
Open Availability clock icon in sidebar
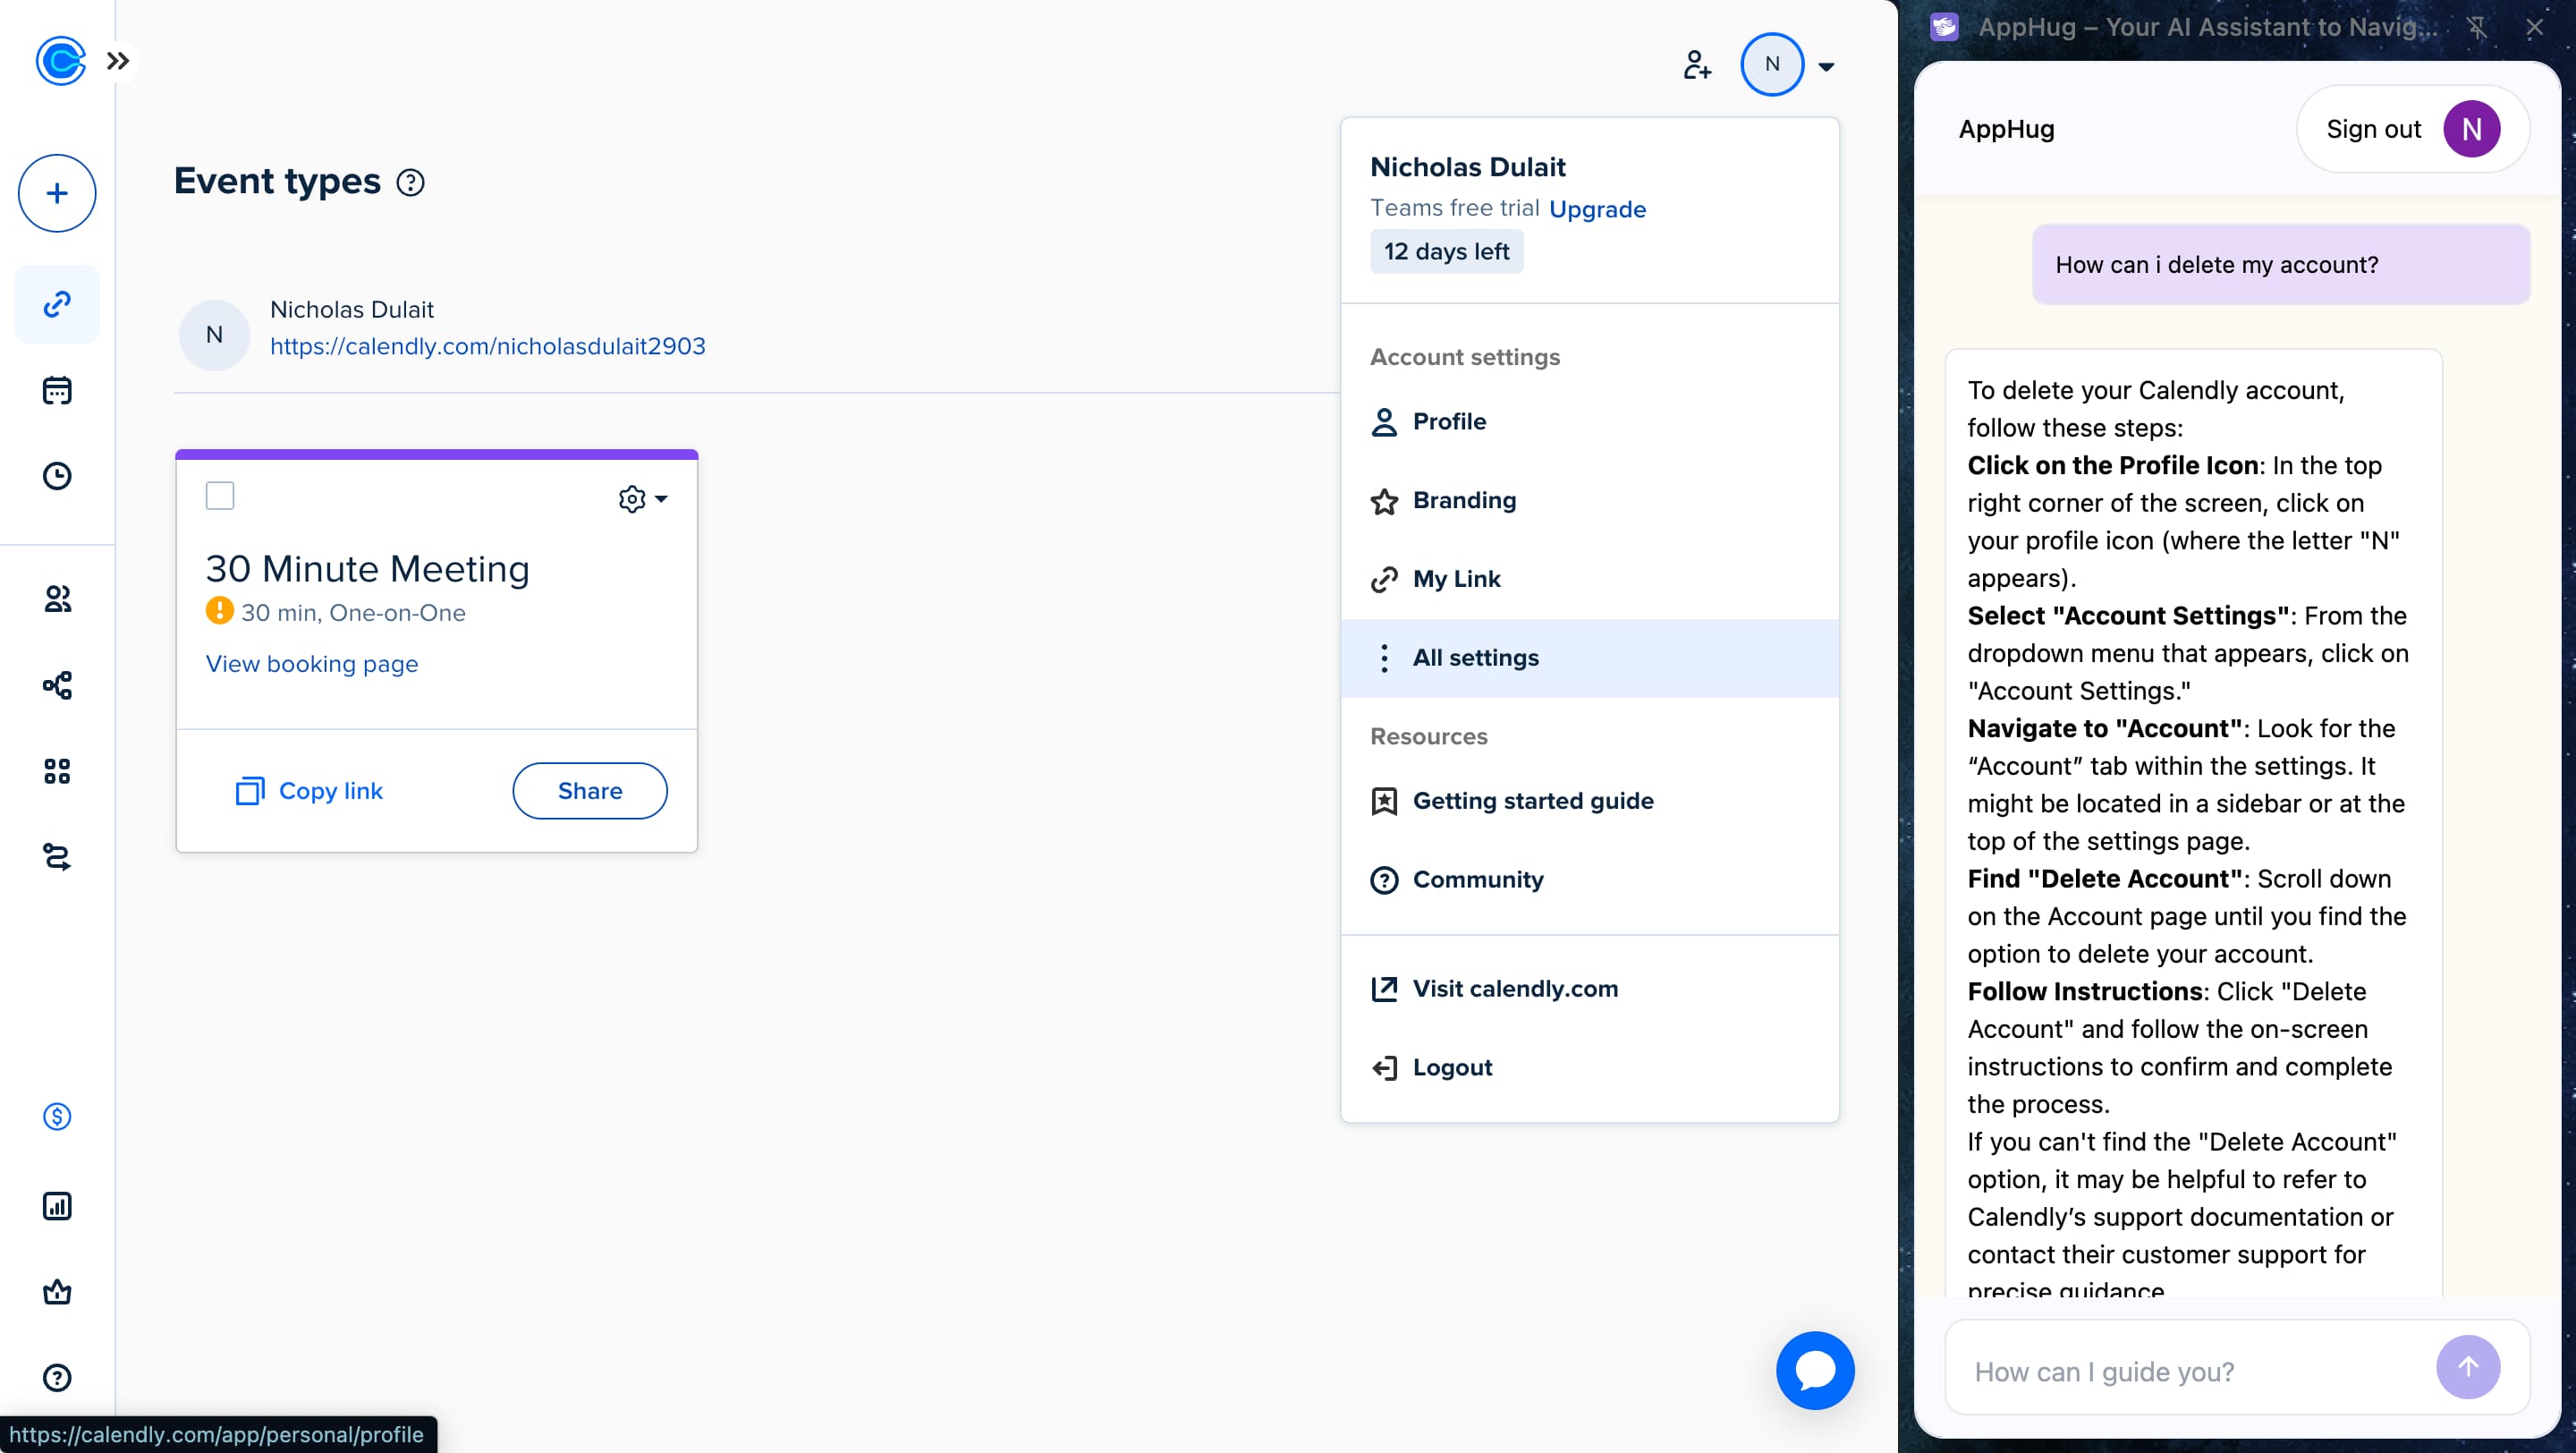[57, 476]
